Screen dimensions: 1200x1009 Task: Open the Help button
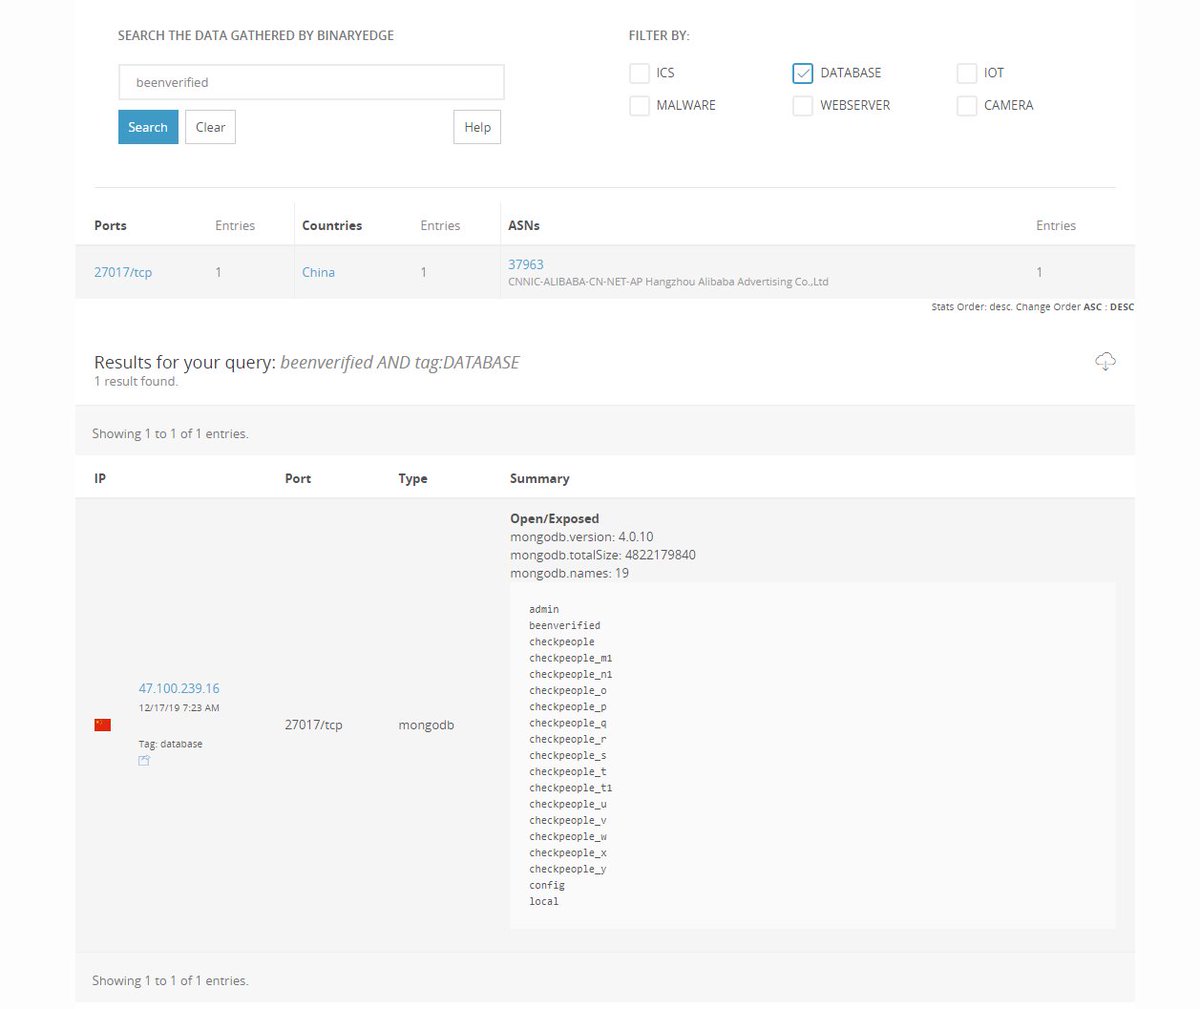(x=477, y=127)
